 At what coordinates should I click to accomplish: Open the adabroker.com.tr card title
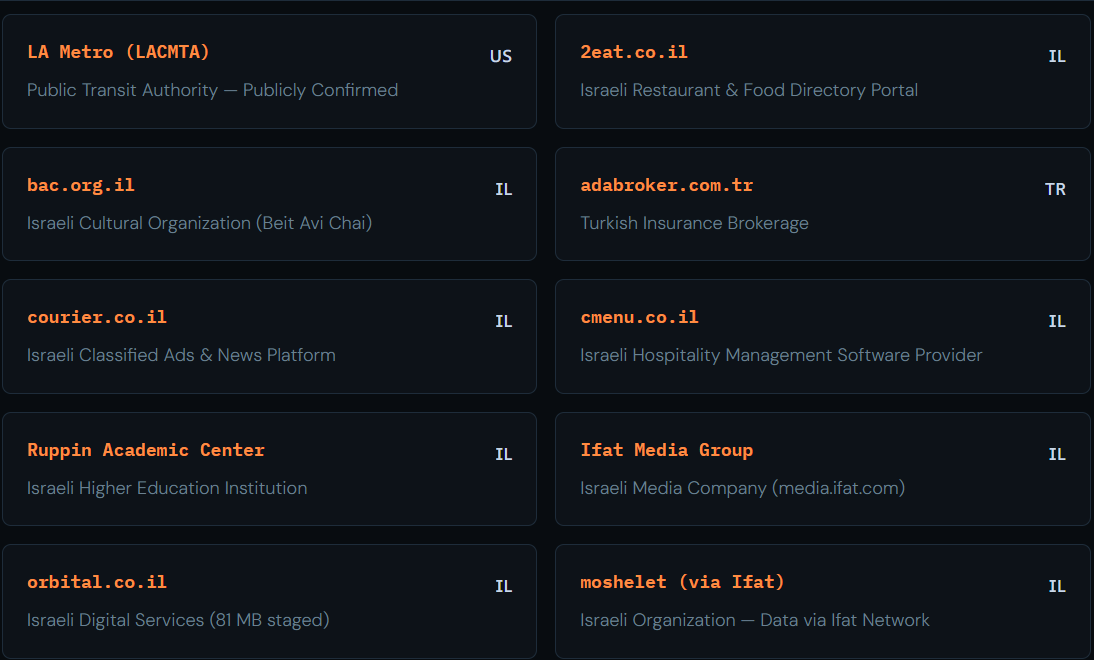pyautogui.click(x=666, y=186)
